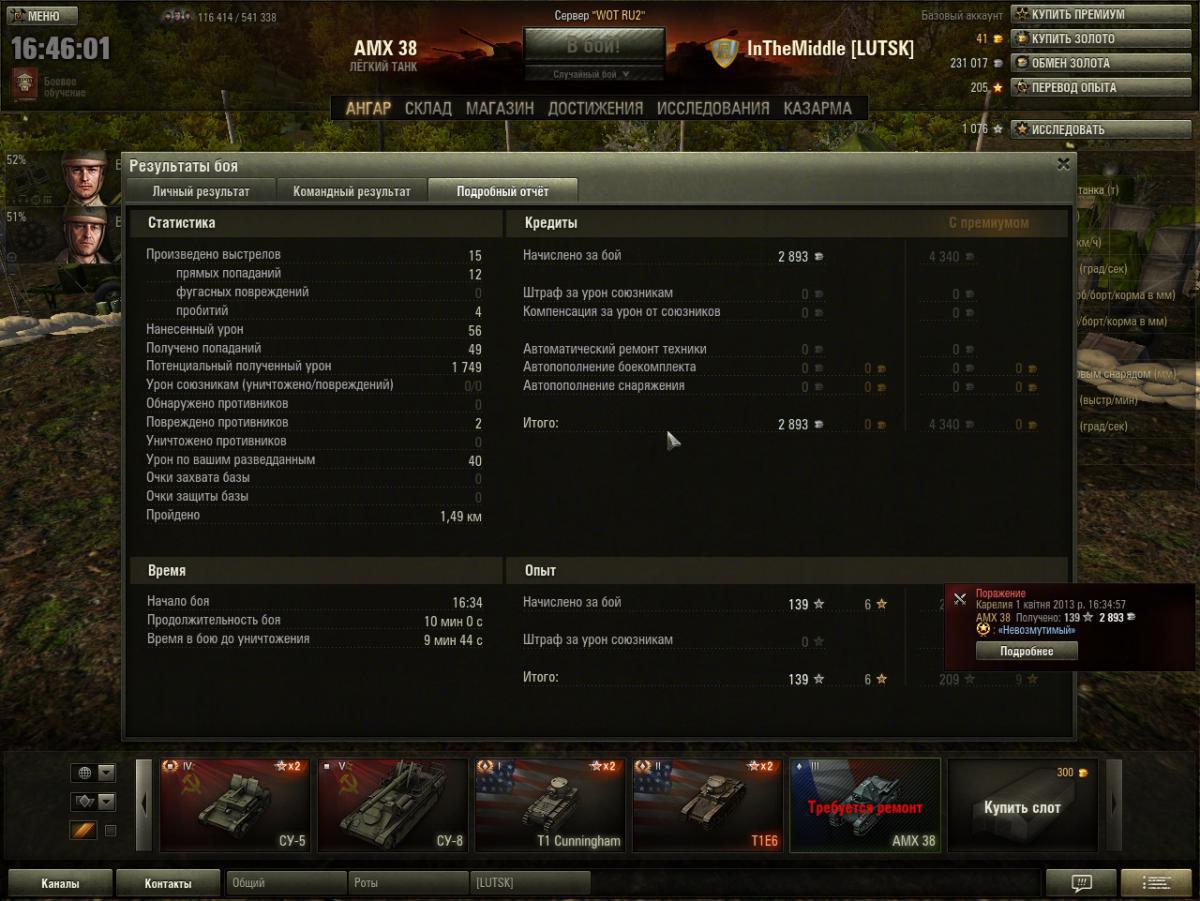Click the first crew member portrait
This screenshot has width=1200, height=901.
point(85,180)
